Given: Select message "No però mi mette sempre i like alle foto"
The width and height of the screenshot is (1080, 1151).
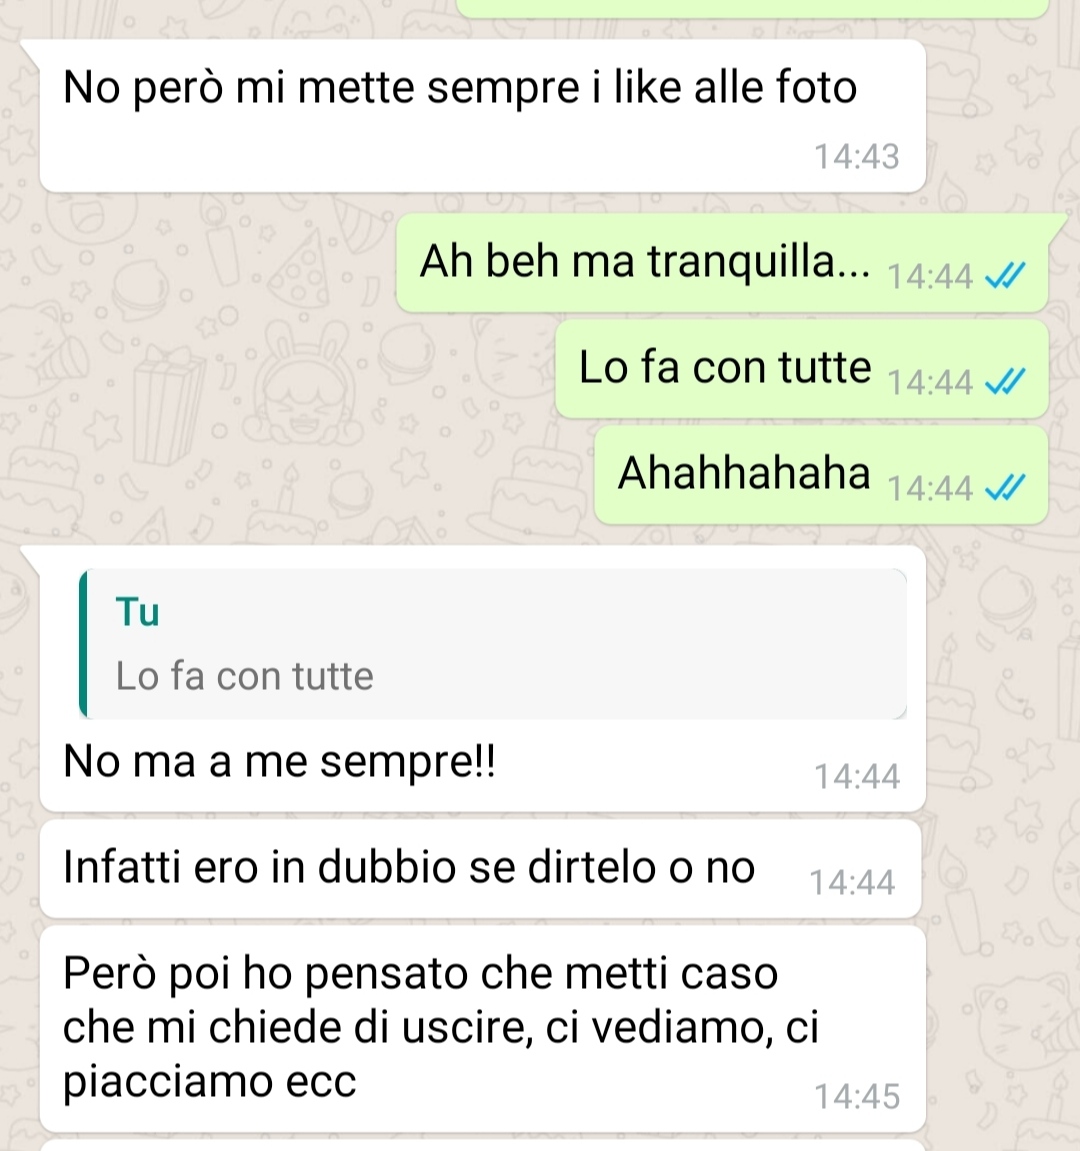Looking at the screenshot, I should pyautogui.click(x=460, y=87).
